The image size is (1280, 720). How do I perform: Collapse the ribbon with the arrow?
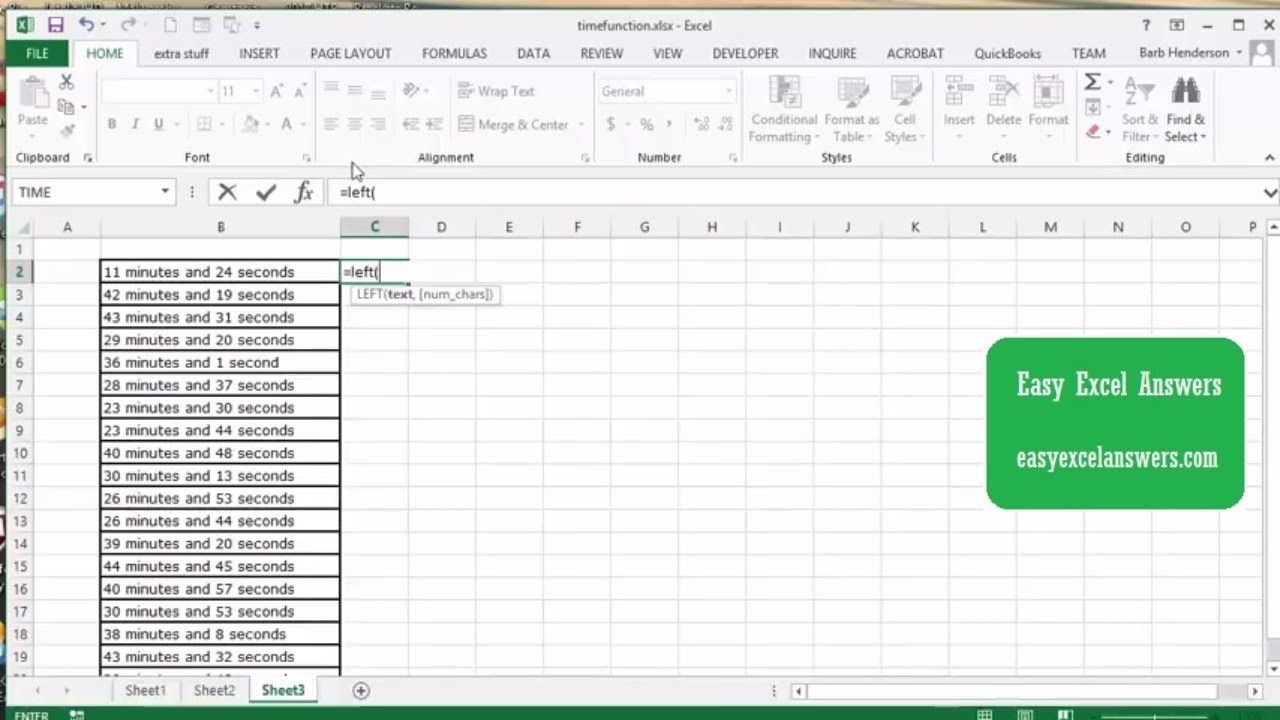pos(1270,157)
